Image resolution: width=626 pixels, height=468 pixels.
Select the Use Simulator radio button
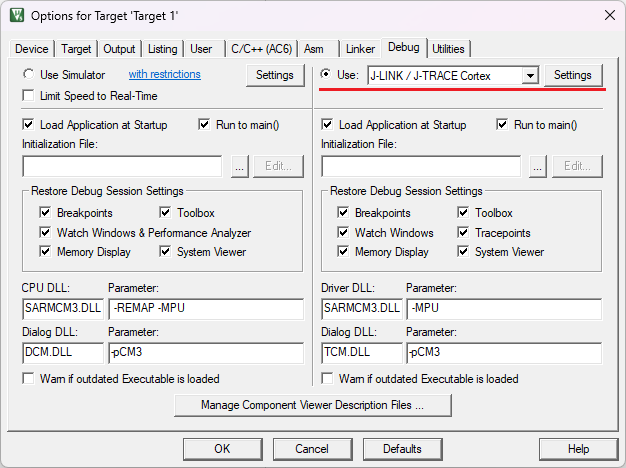tap(29, 75)
